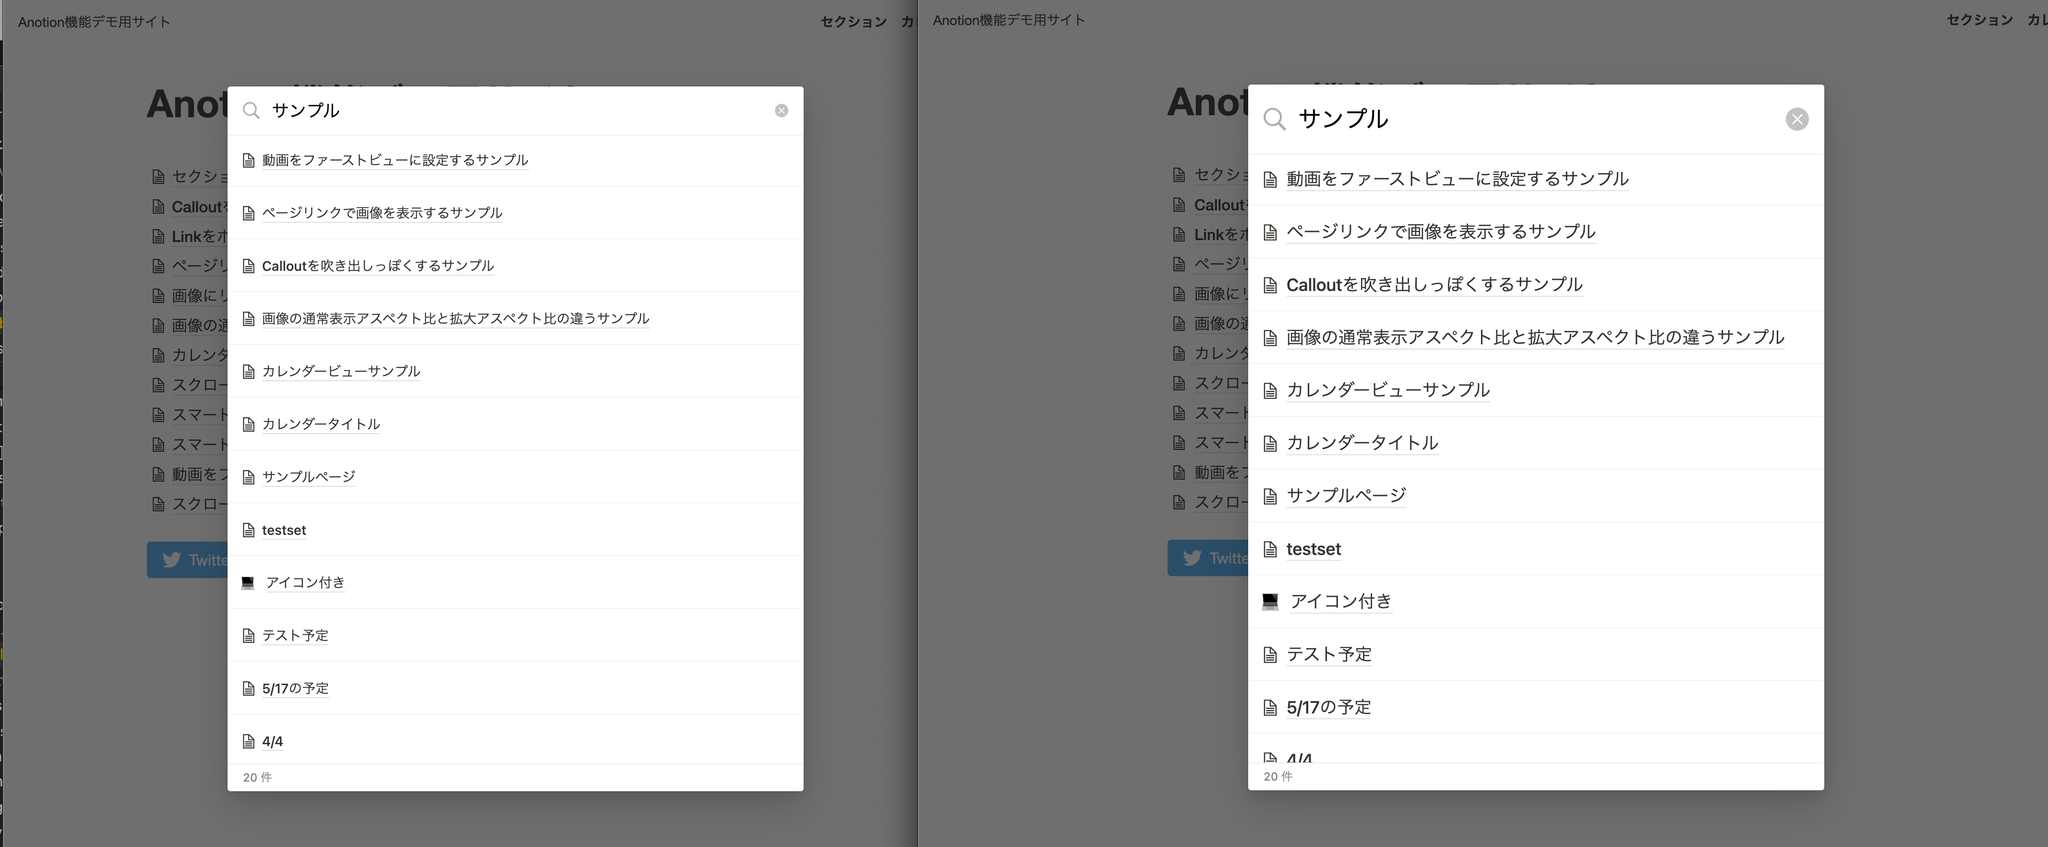Click the magnifier icon in the left search box

251,111
